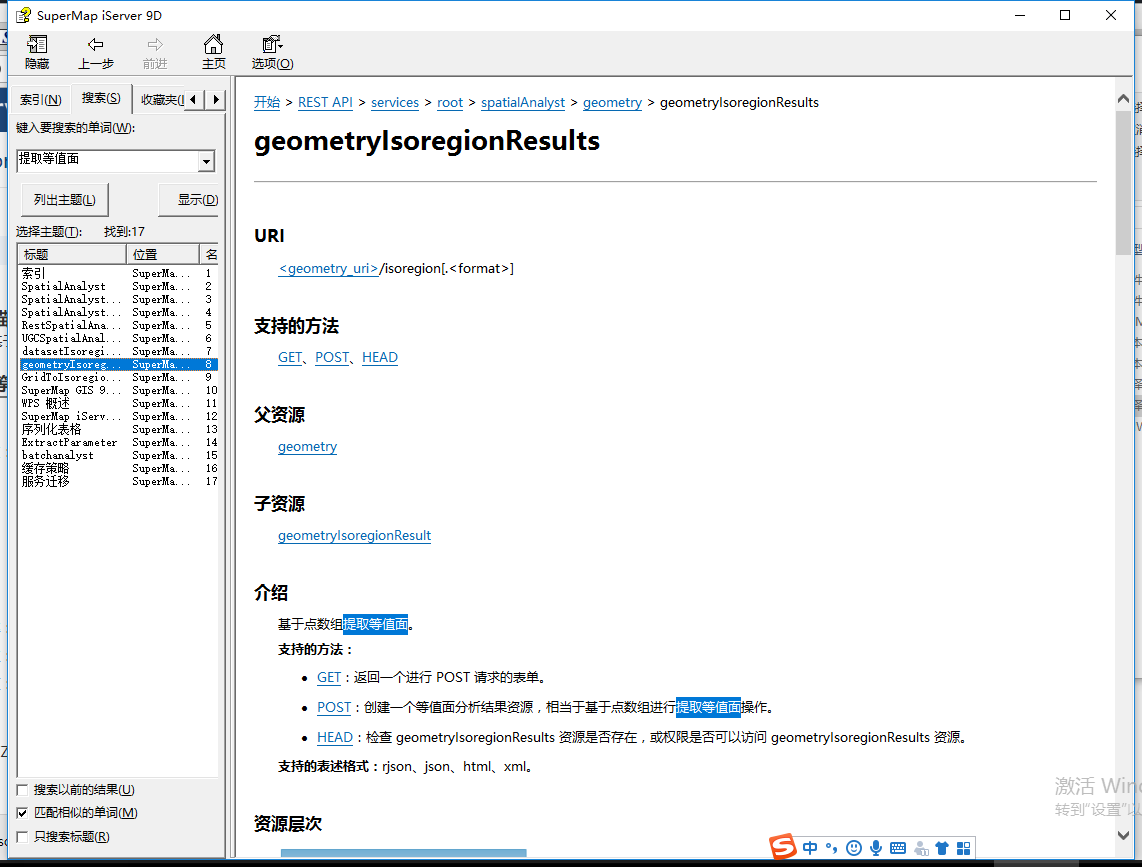Follow the <geometry_uri> link under URI
The width and height of the screenshot is (1142, 867).
click(328, 269)
